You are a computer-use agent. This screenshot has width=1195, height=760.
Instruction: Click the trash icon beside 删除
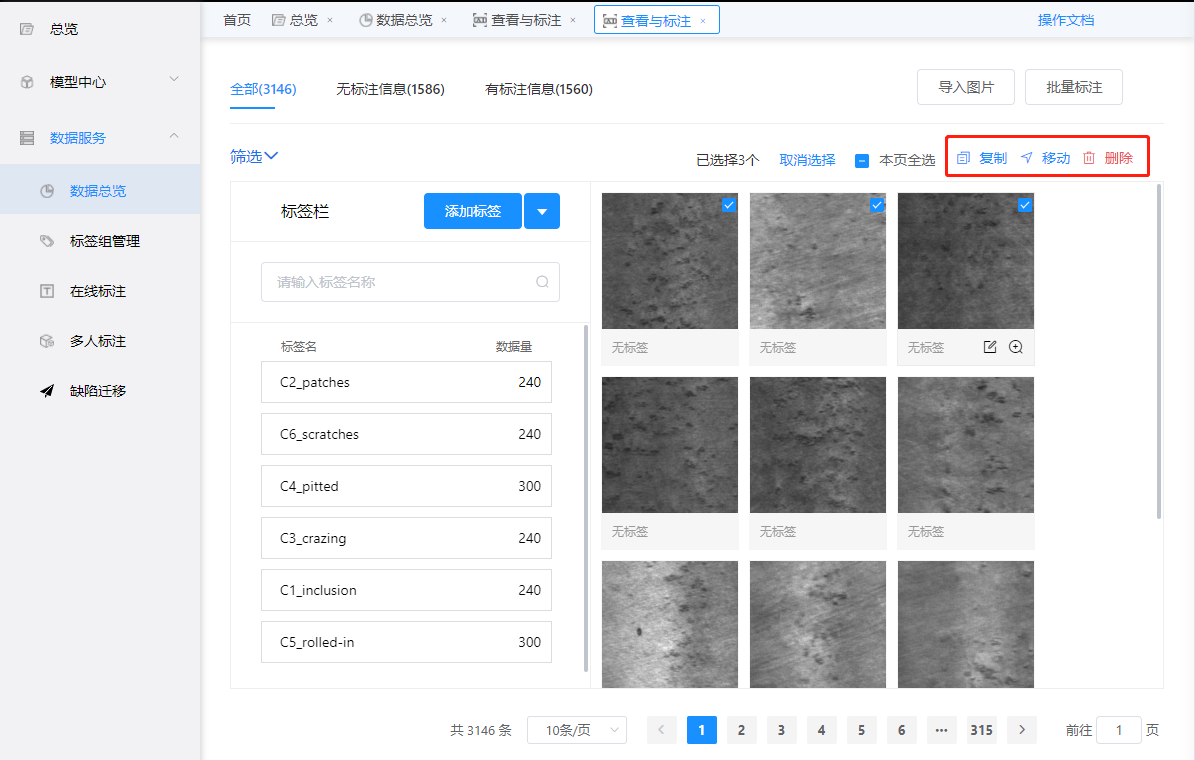pyautogui.click(x=1089, y=158)
